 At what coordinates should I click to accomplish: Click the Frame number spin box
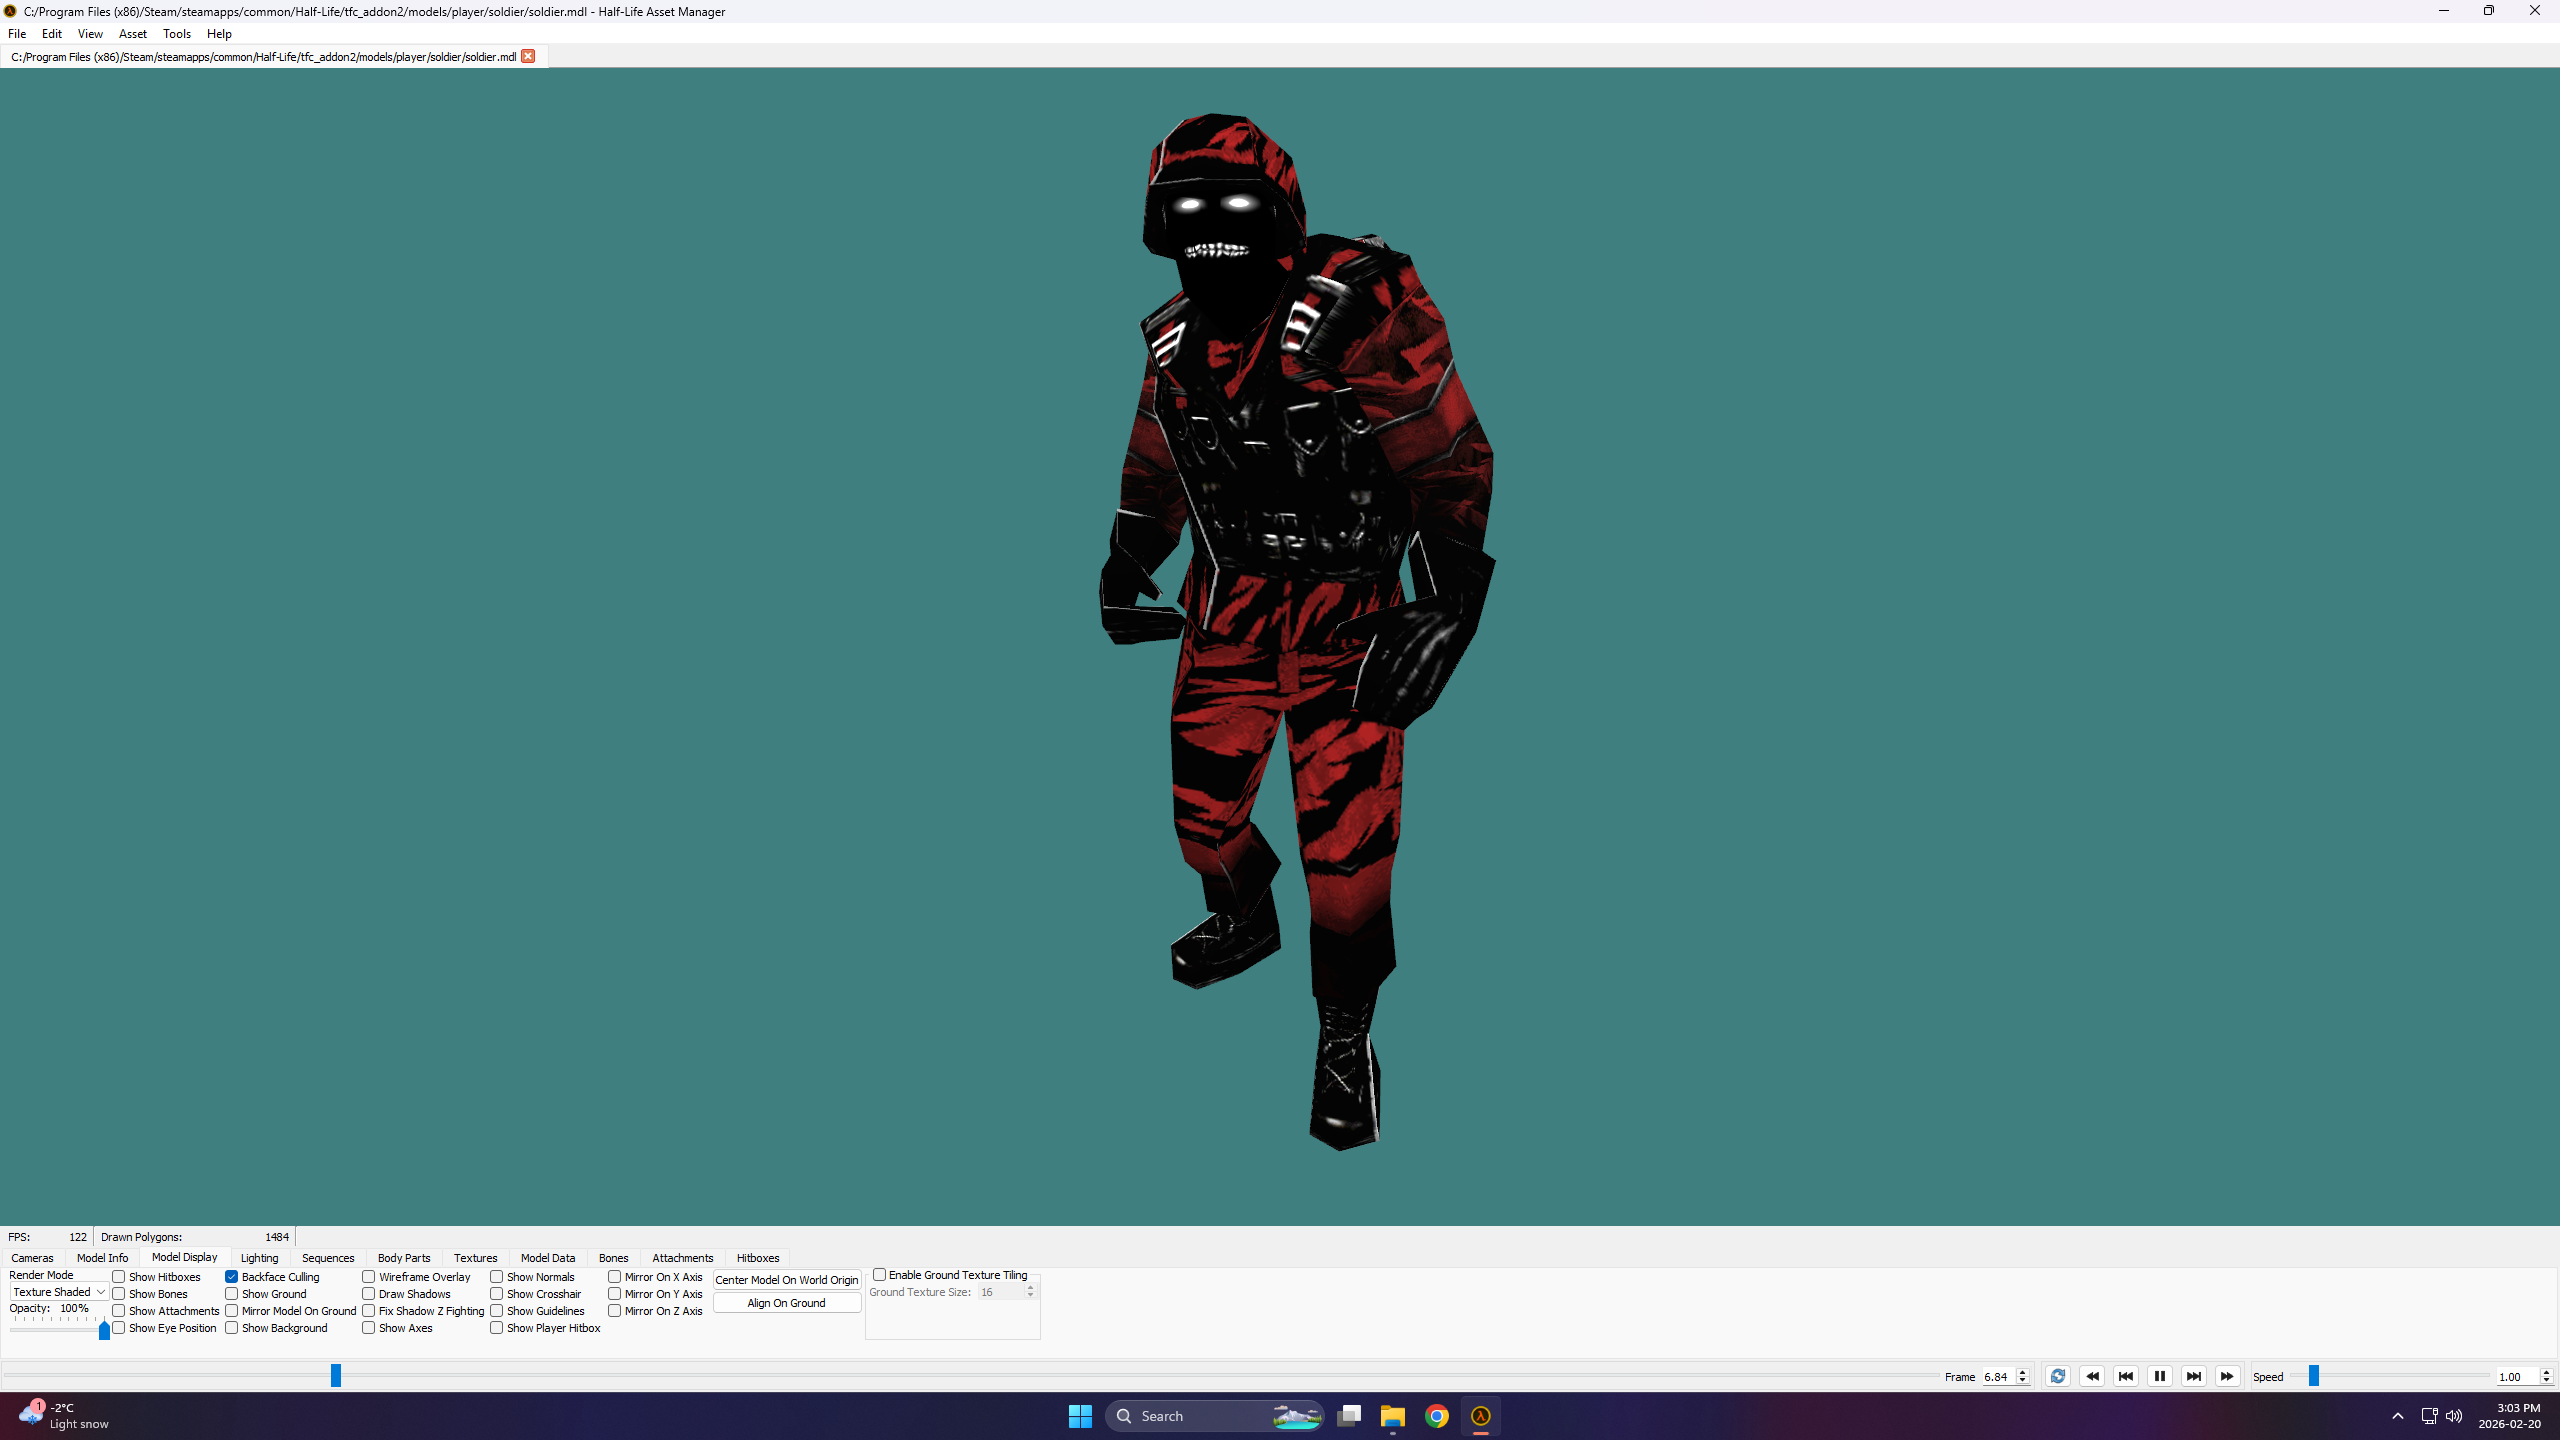click(2004, 1377)
